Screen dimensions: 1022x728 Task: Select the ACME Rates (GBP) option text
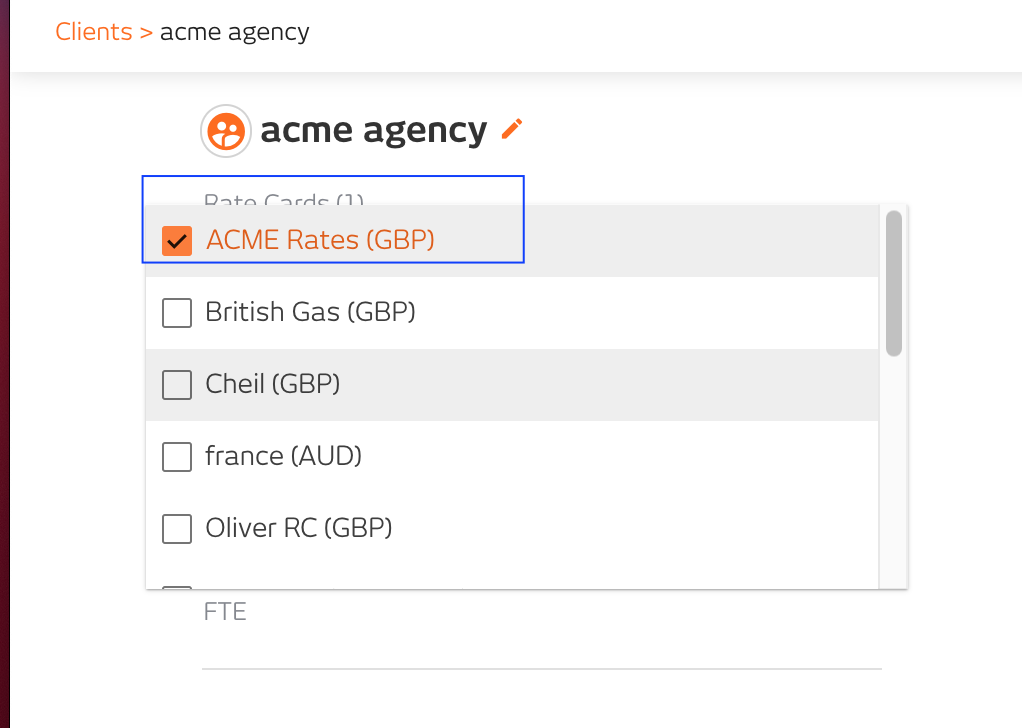(x=320, y=240)
